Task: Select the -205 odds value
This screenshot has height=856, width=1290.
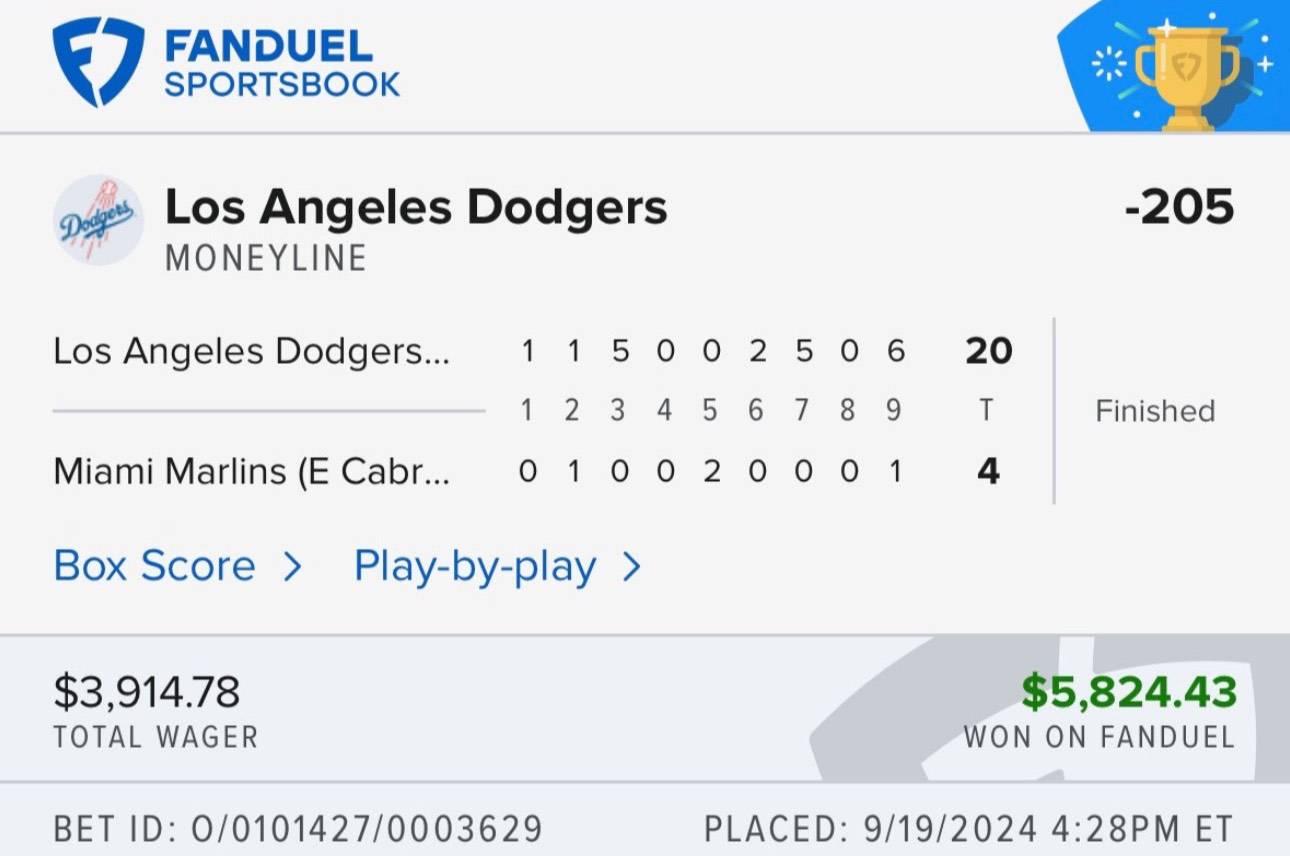Action: pos(1179,208)
